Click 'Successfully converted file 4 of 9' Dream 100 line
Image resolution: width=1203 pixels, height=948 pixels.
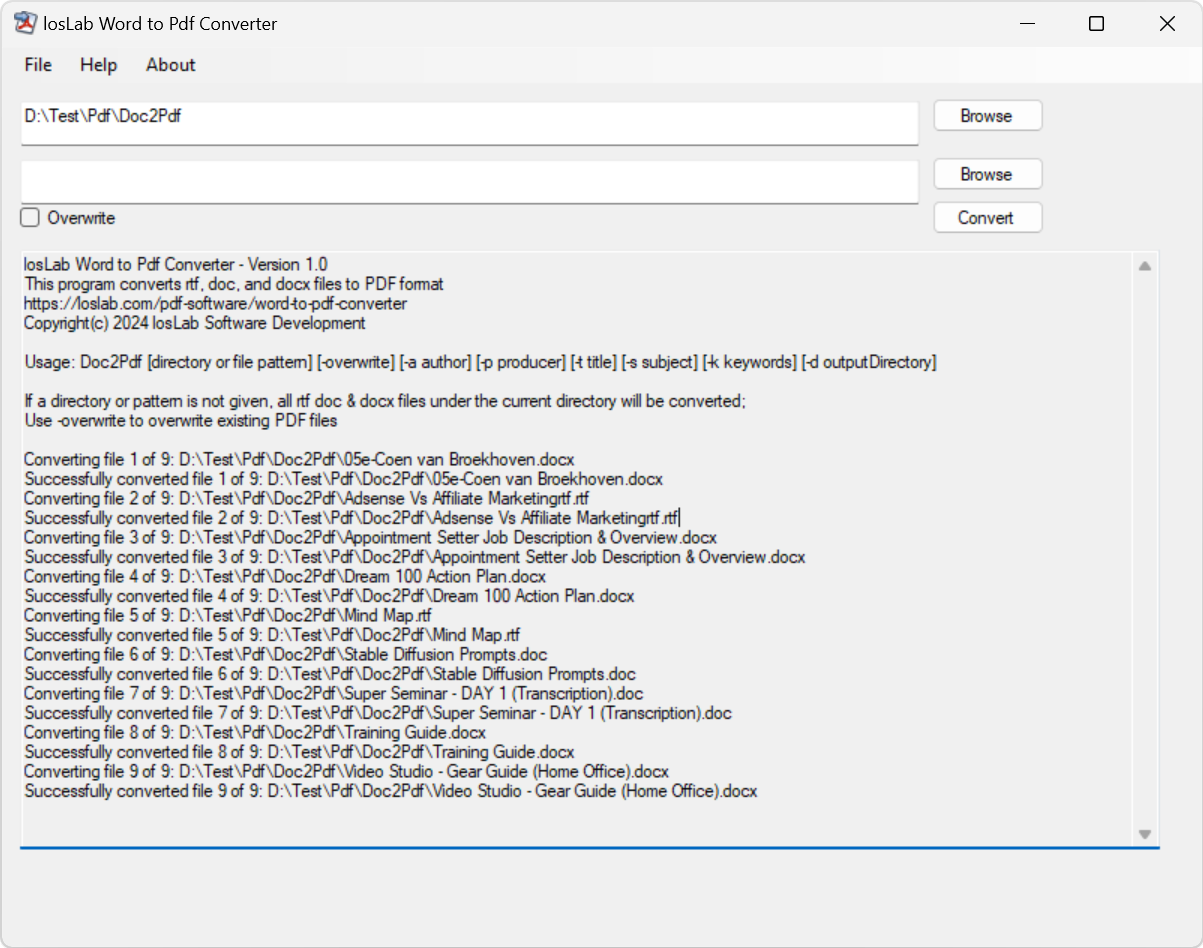coord(329,596)
